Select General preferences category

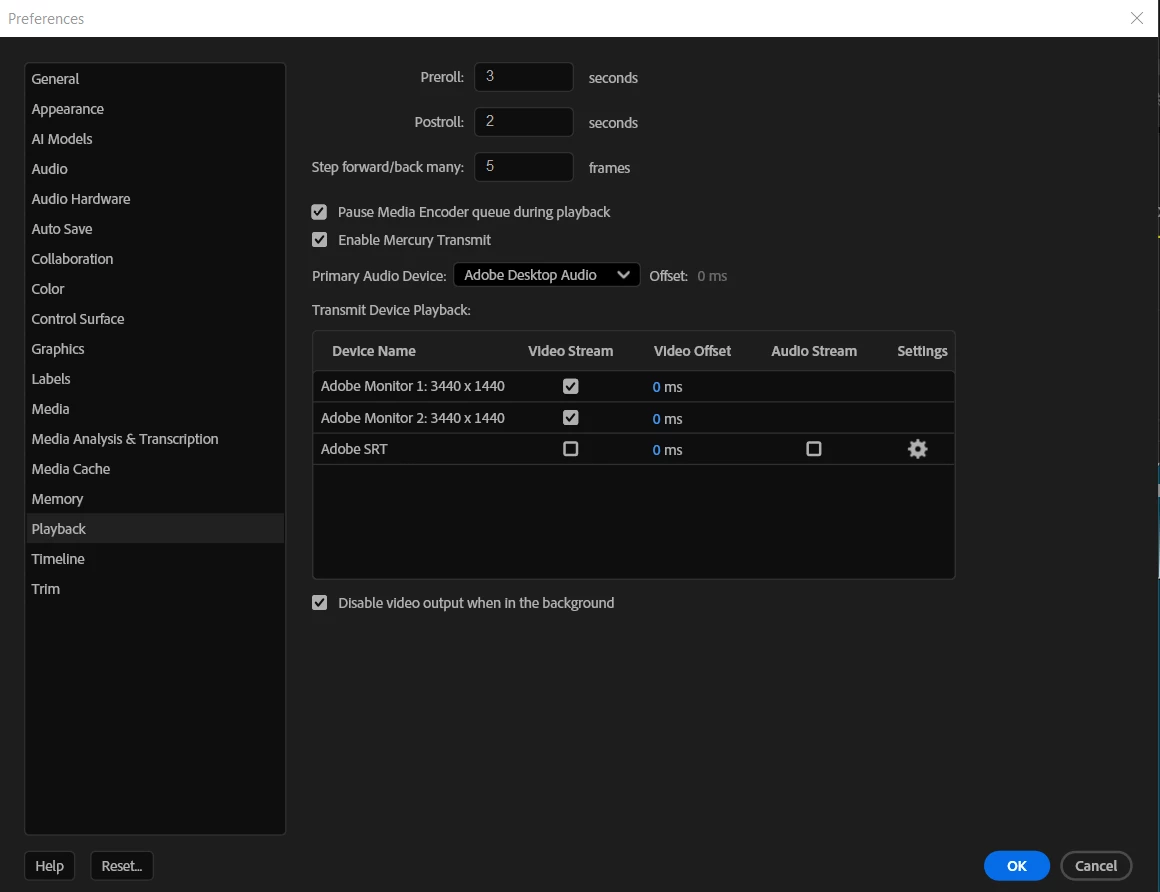click(155, 79)
